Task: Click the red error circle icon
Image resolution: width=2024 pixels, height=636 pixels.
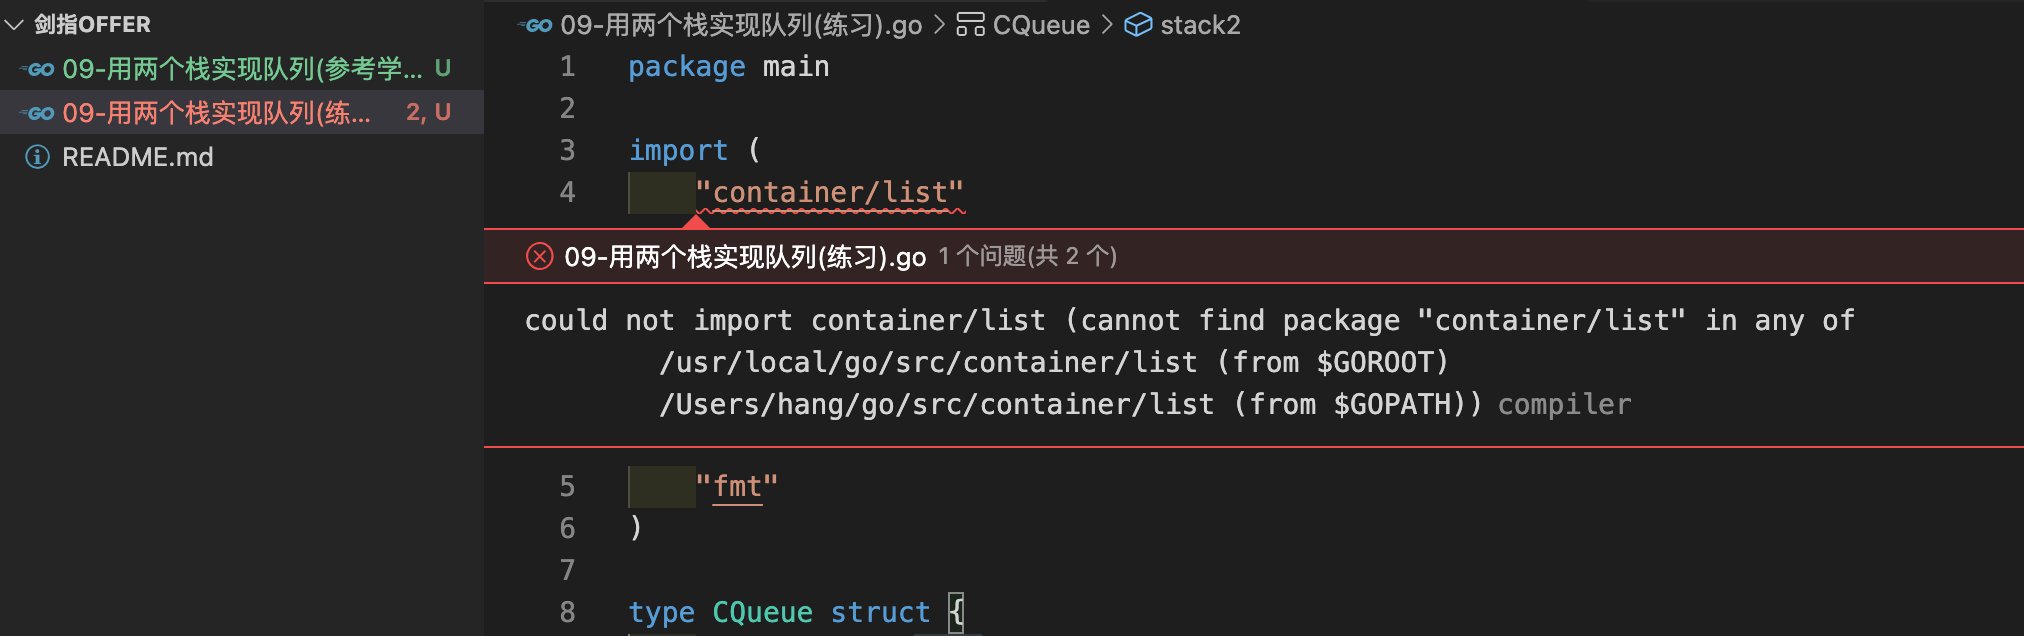Action: click(539, 257)
